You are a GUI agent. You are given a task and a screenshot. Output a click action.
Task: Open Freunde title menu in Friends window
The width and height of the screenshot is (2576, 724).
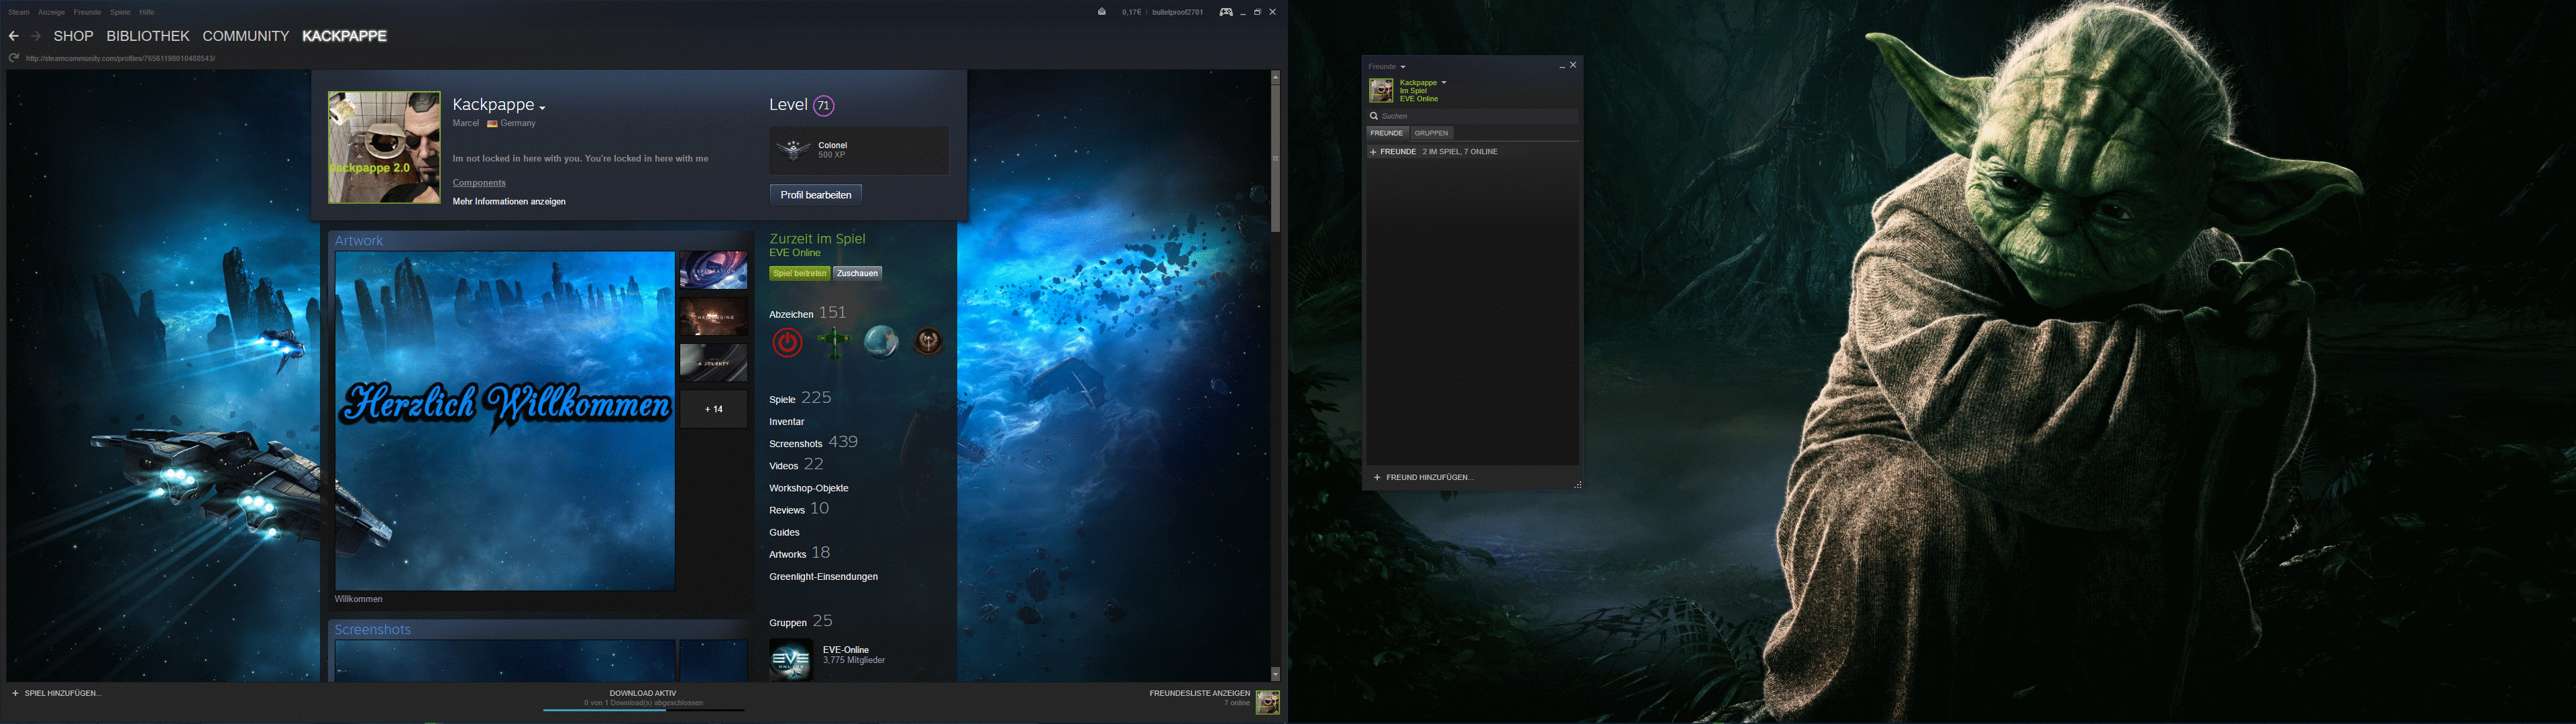(x=1387, y=67)
